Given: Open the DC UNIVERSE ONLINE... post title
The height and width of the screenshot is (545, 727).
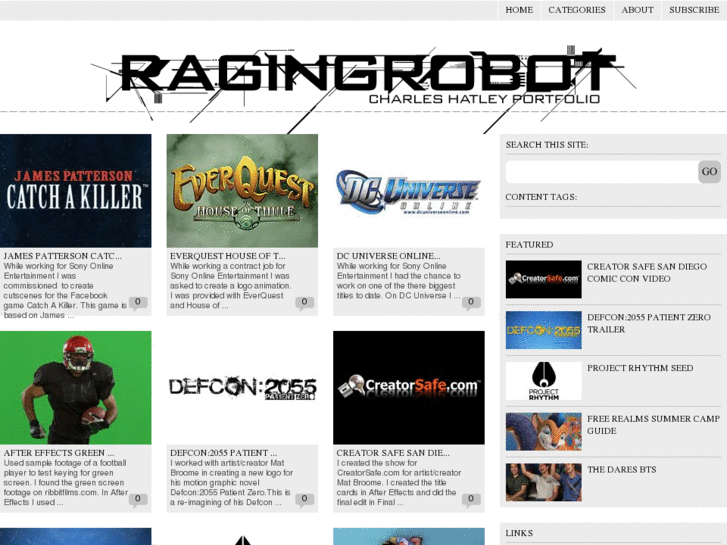Looking at the screenshot, I should point(389,256).
